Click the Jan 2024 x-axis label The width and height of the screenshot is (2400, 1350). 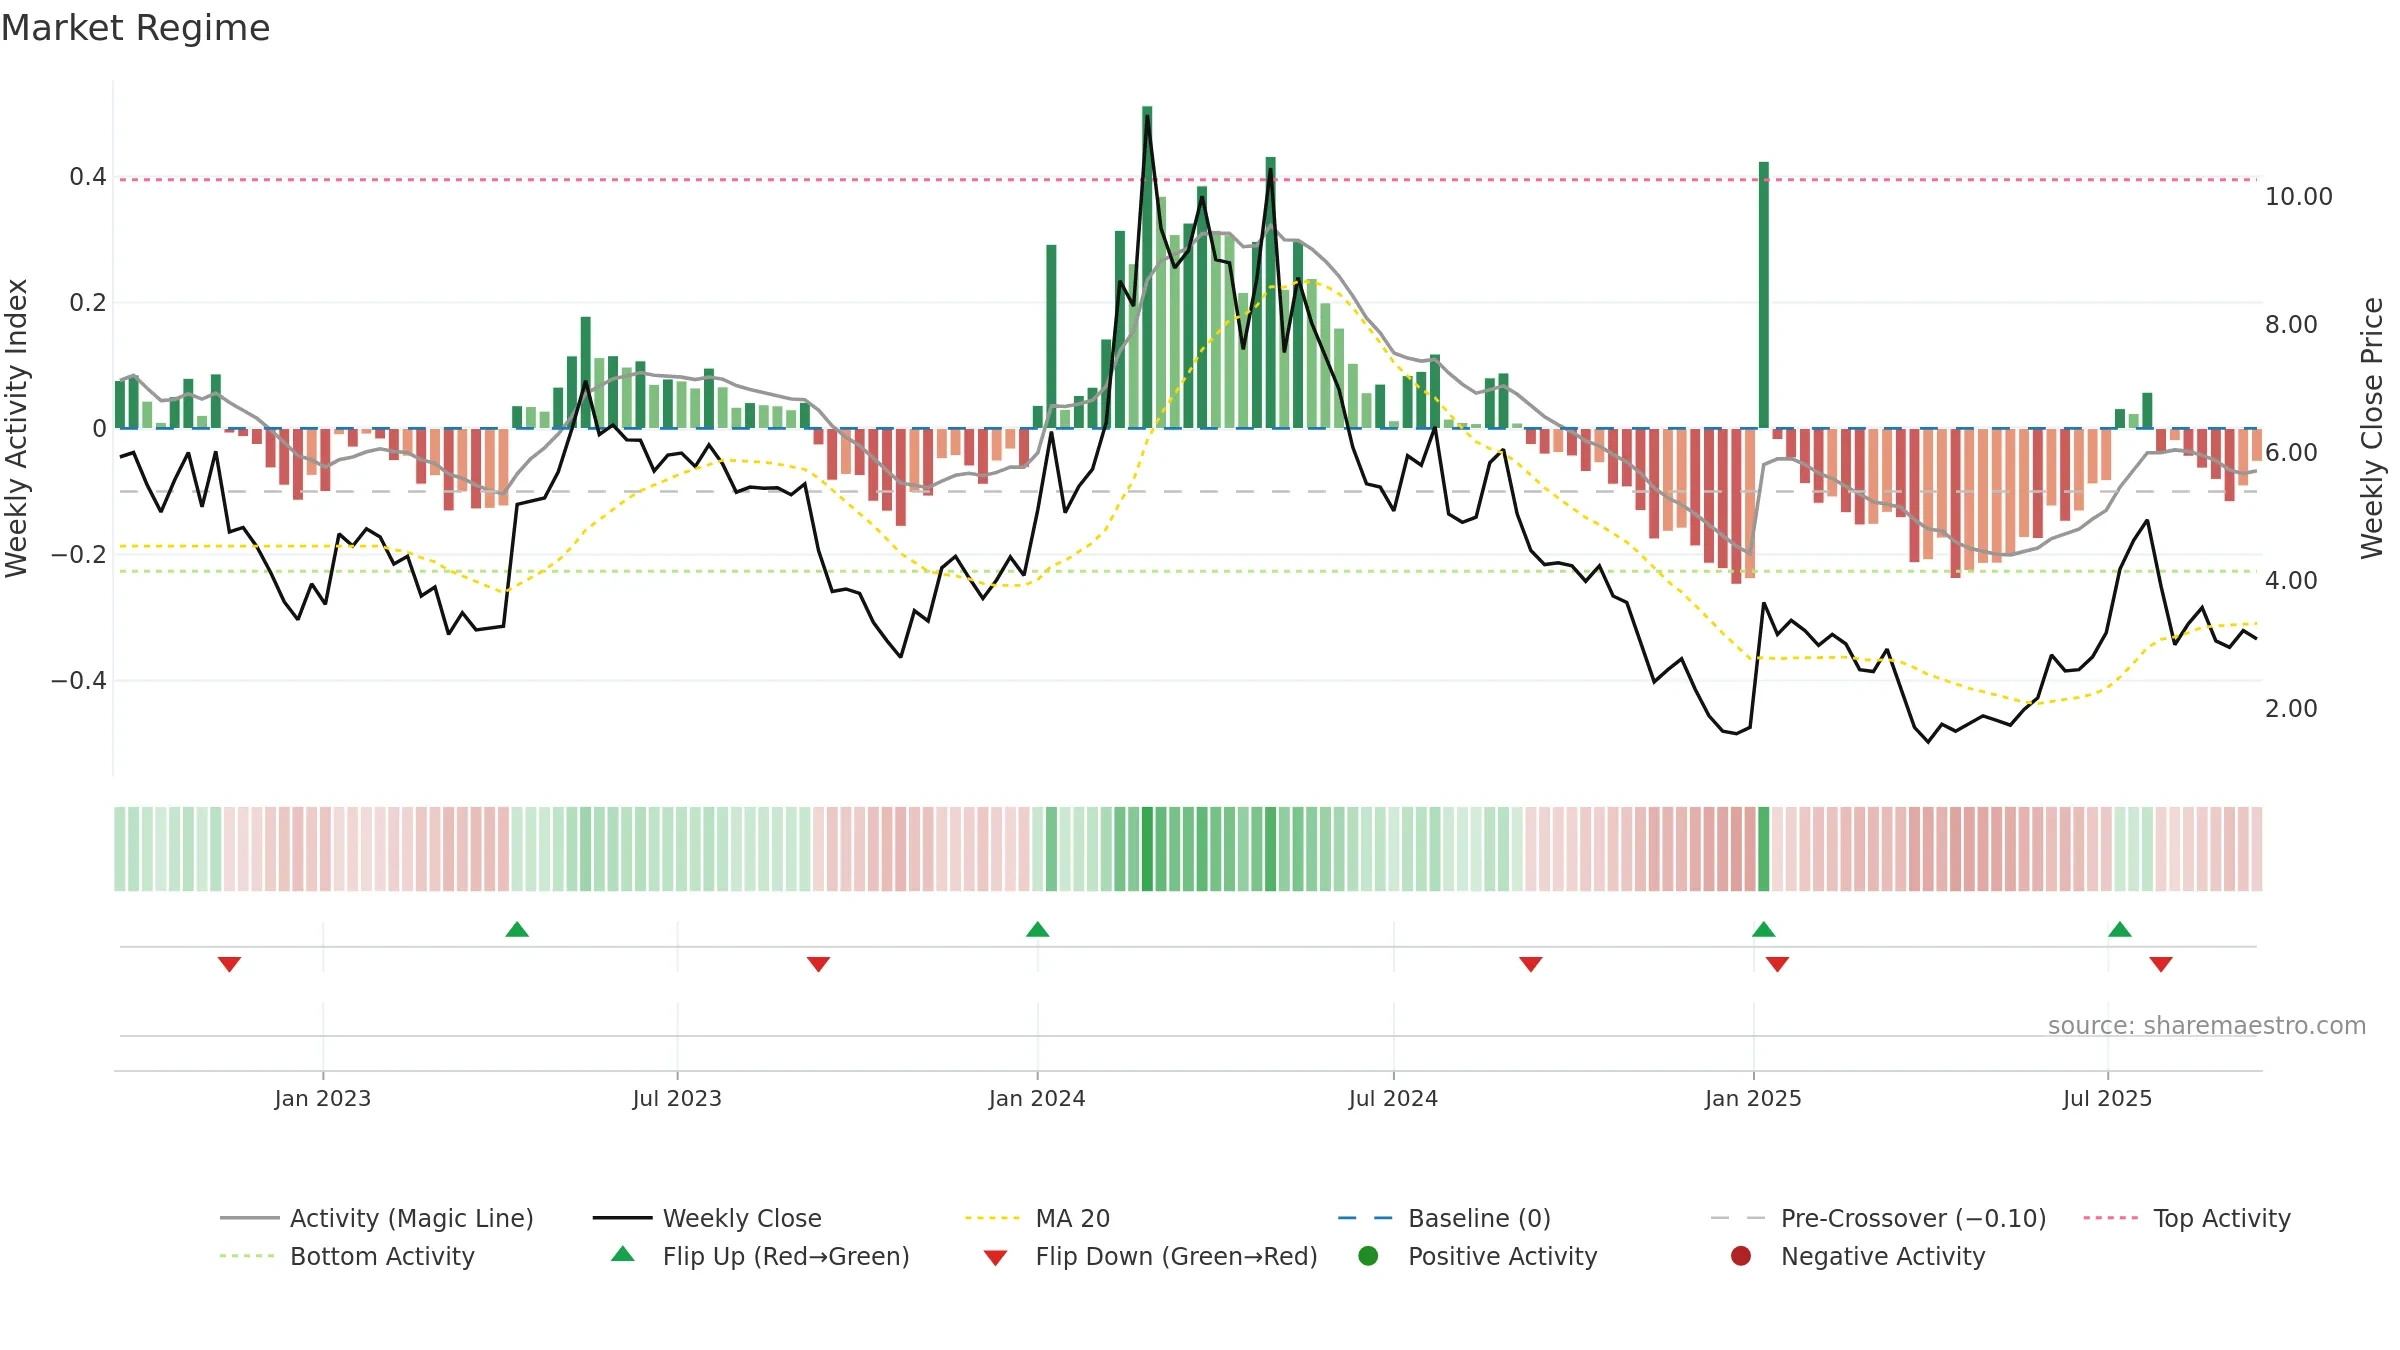tap(1037, 1098)
